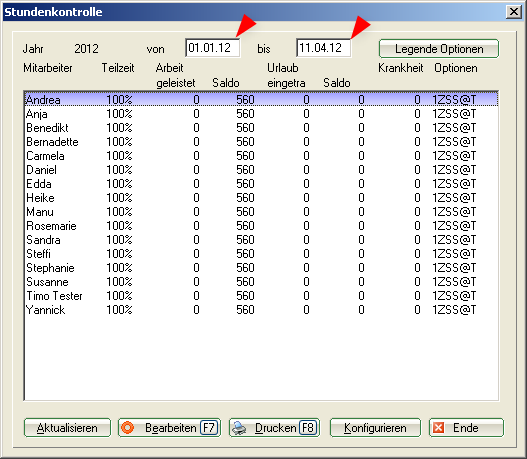Click the Aktualisieren button
The height and width of the screenshot is (459, 527).
[x=67, y=428]
